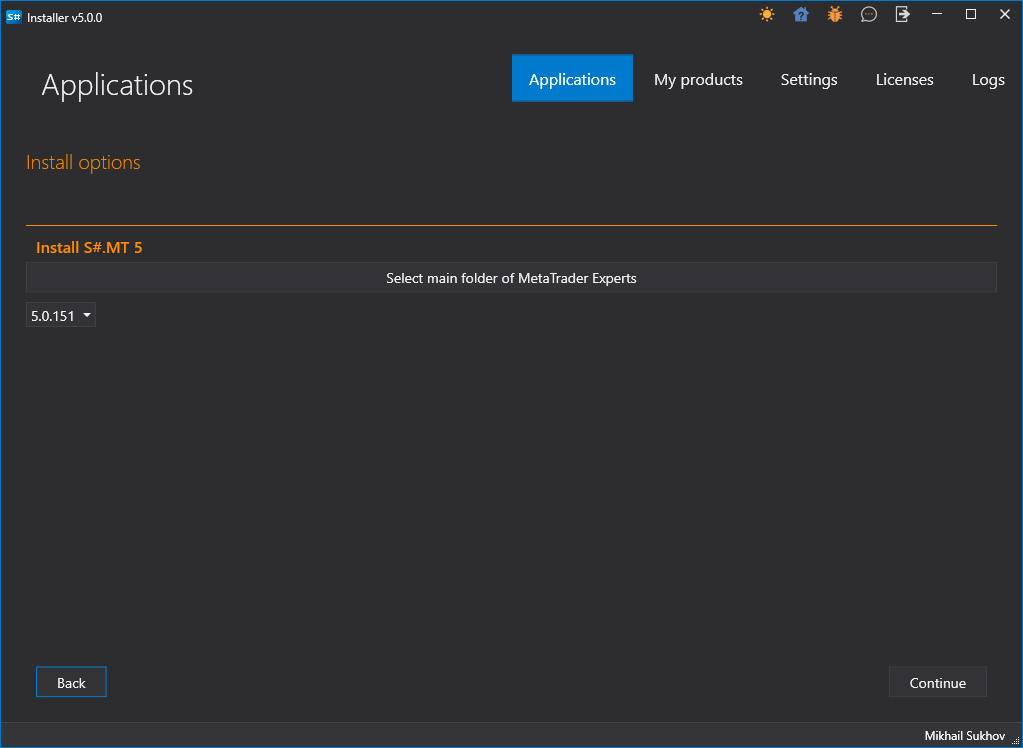Click the Installer v5.0.0 title text
The width and height of the screenshot is (1023, 748).
(65, 18)
